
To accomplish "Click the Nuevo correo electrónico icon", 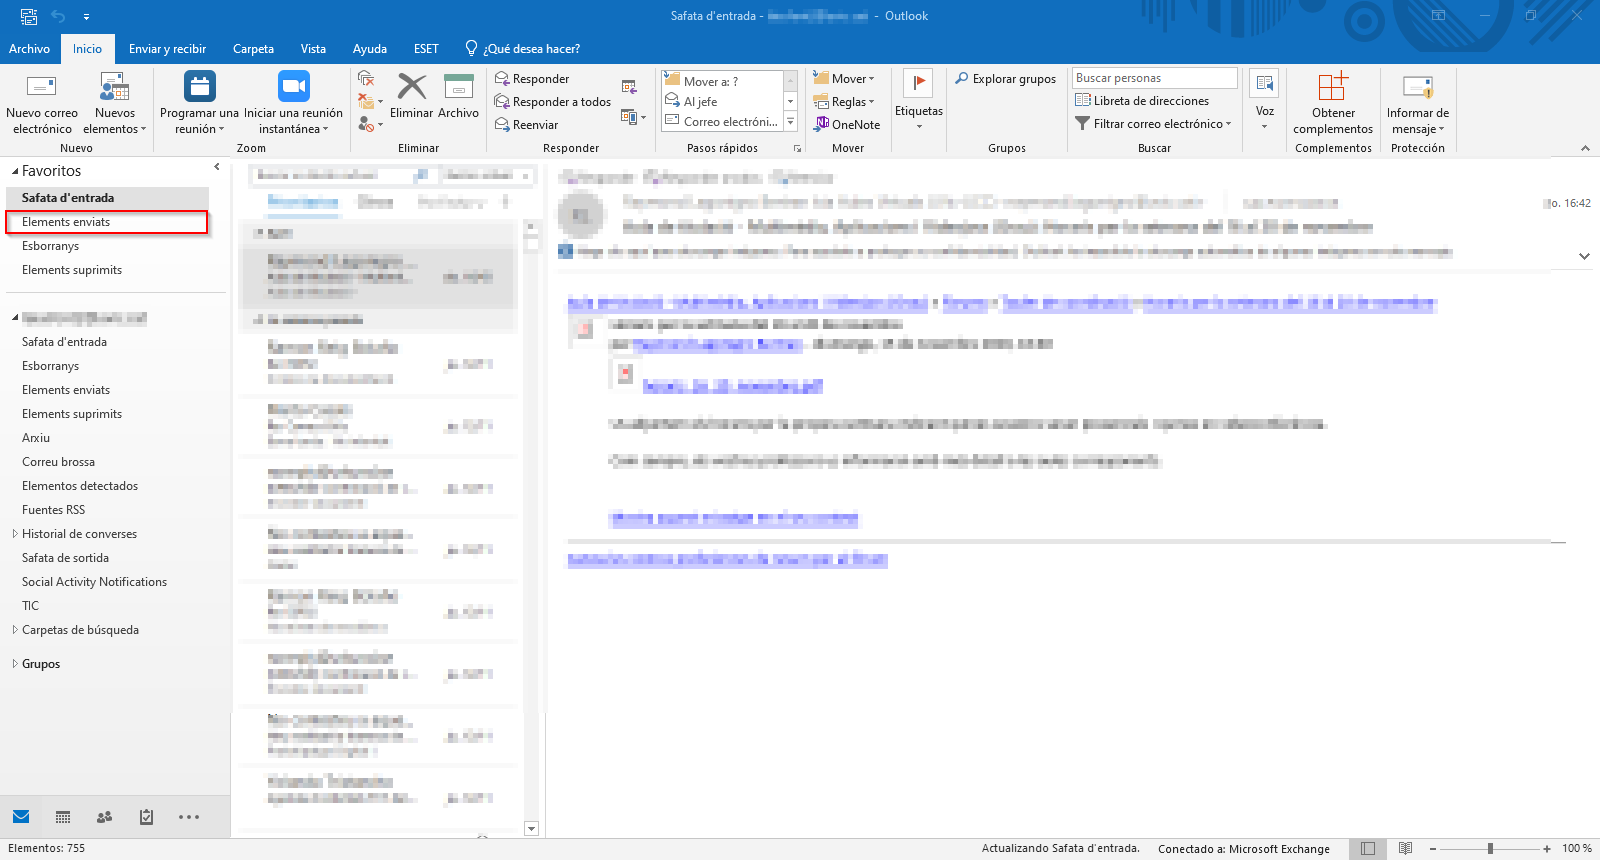I will 41,87.
